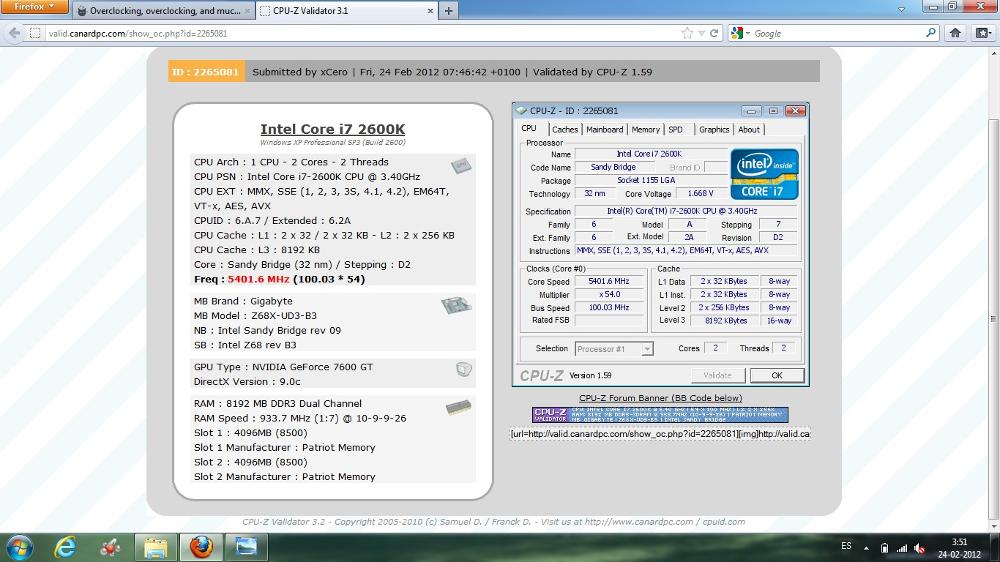
Task: Click the motherboard icon beside MB Brand
Action: tap(457, 306)
